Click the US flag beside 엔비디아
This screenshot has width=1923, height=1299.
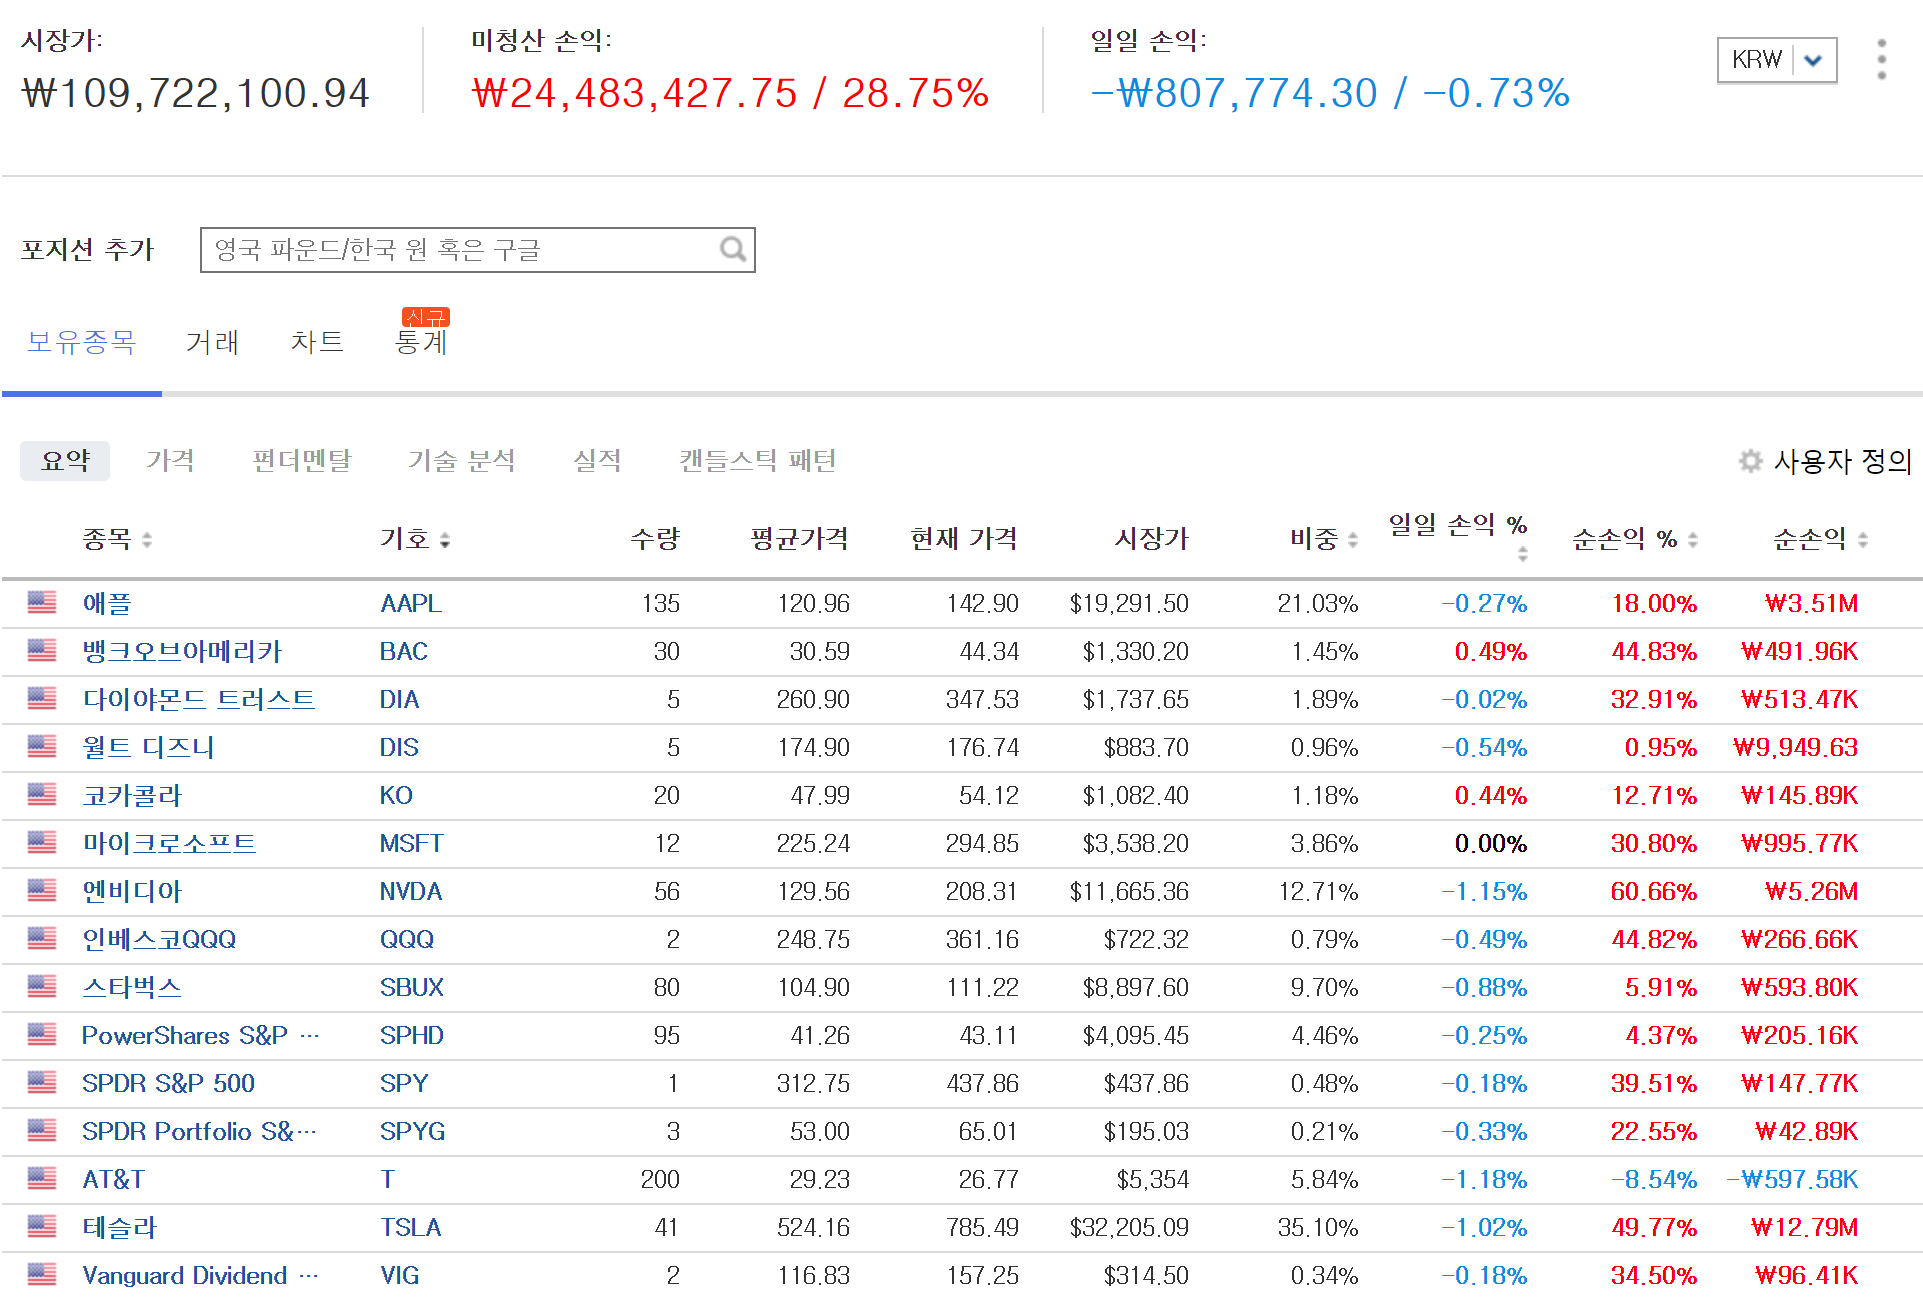pos(42,890)
